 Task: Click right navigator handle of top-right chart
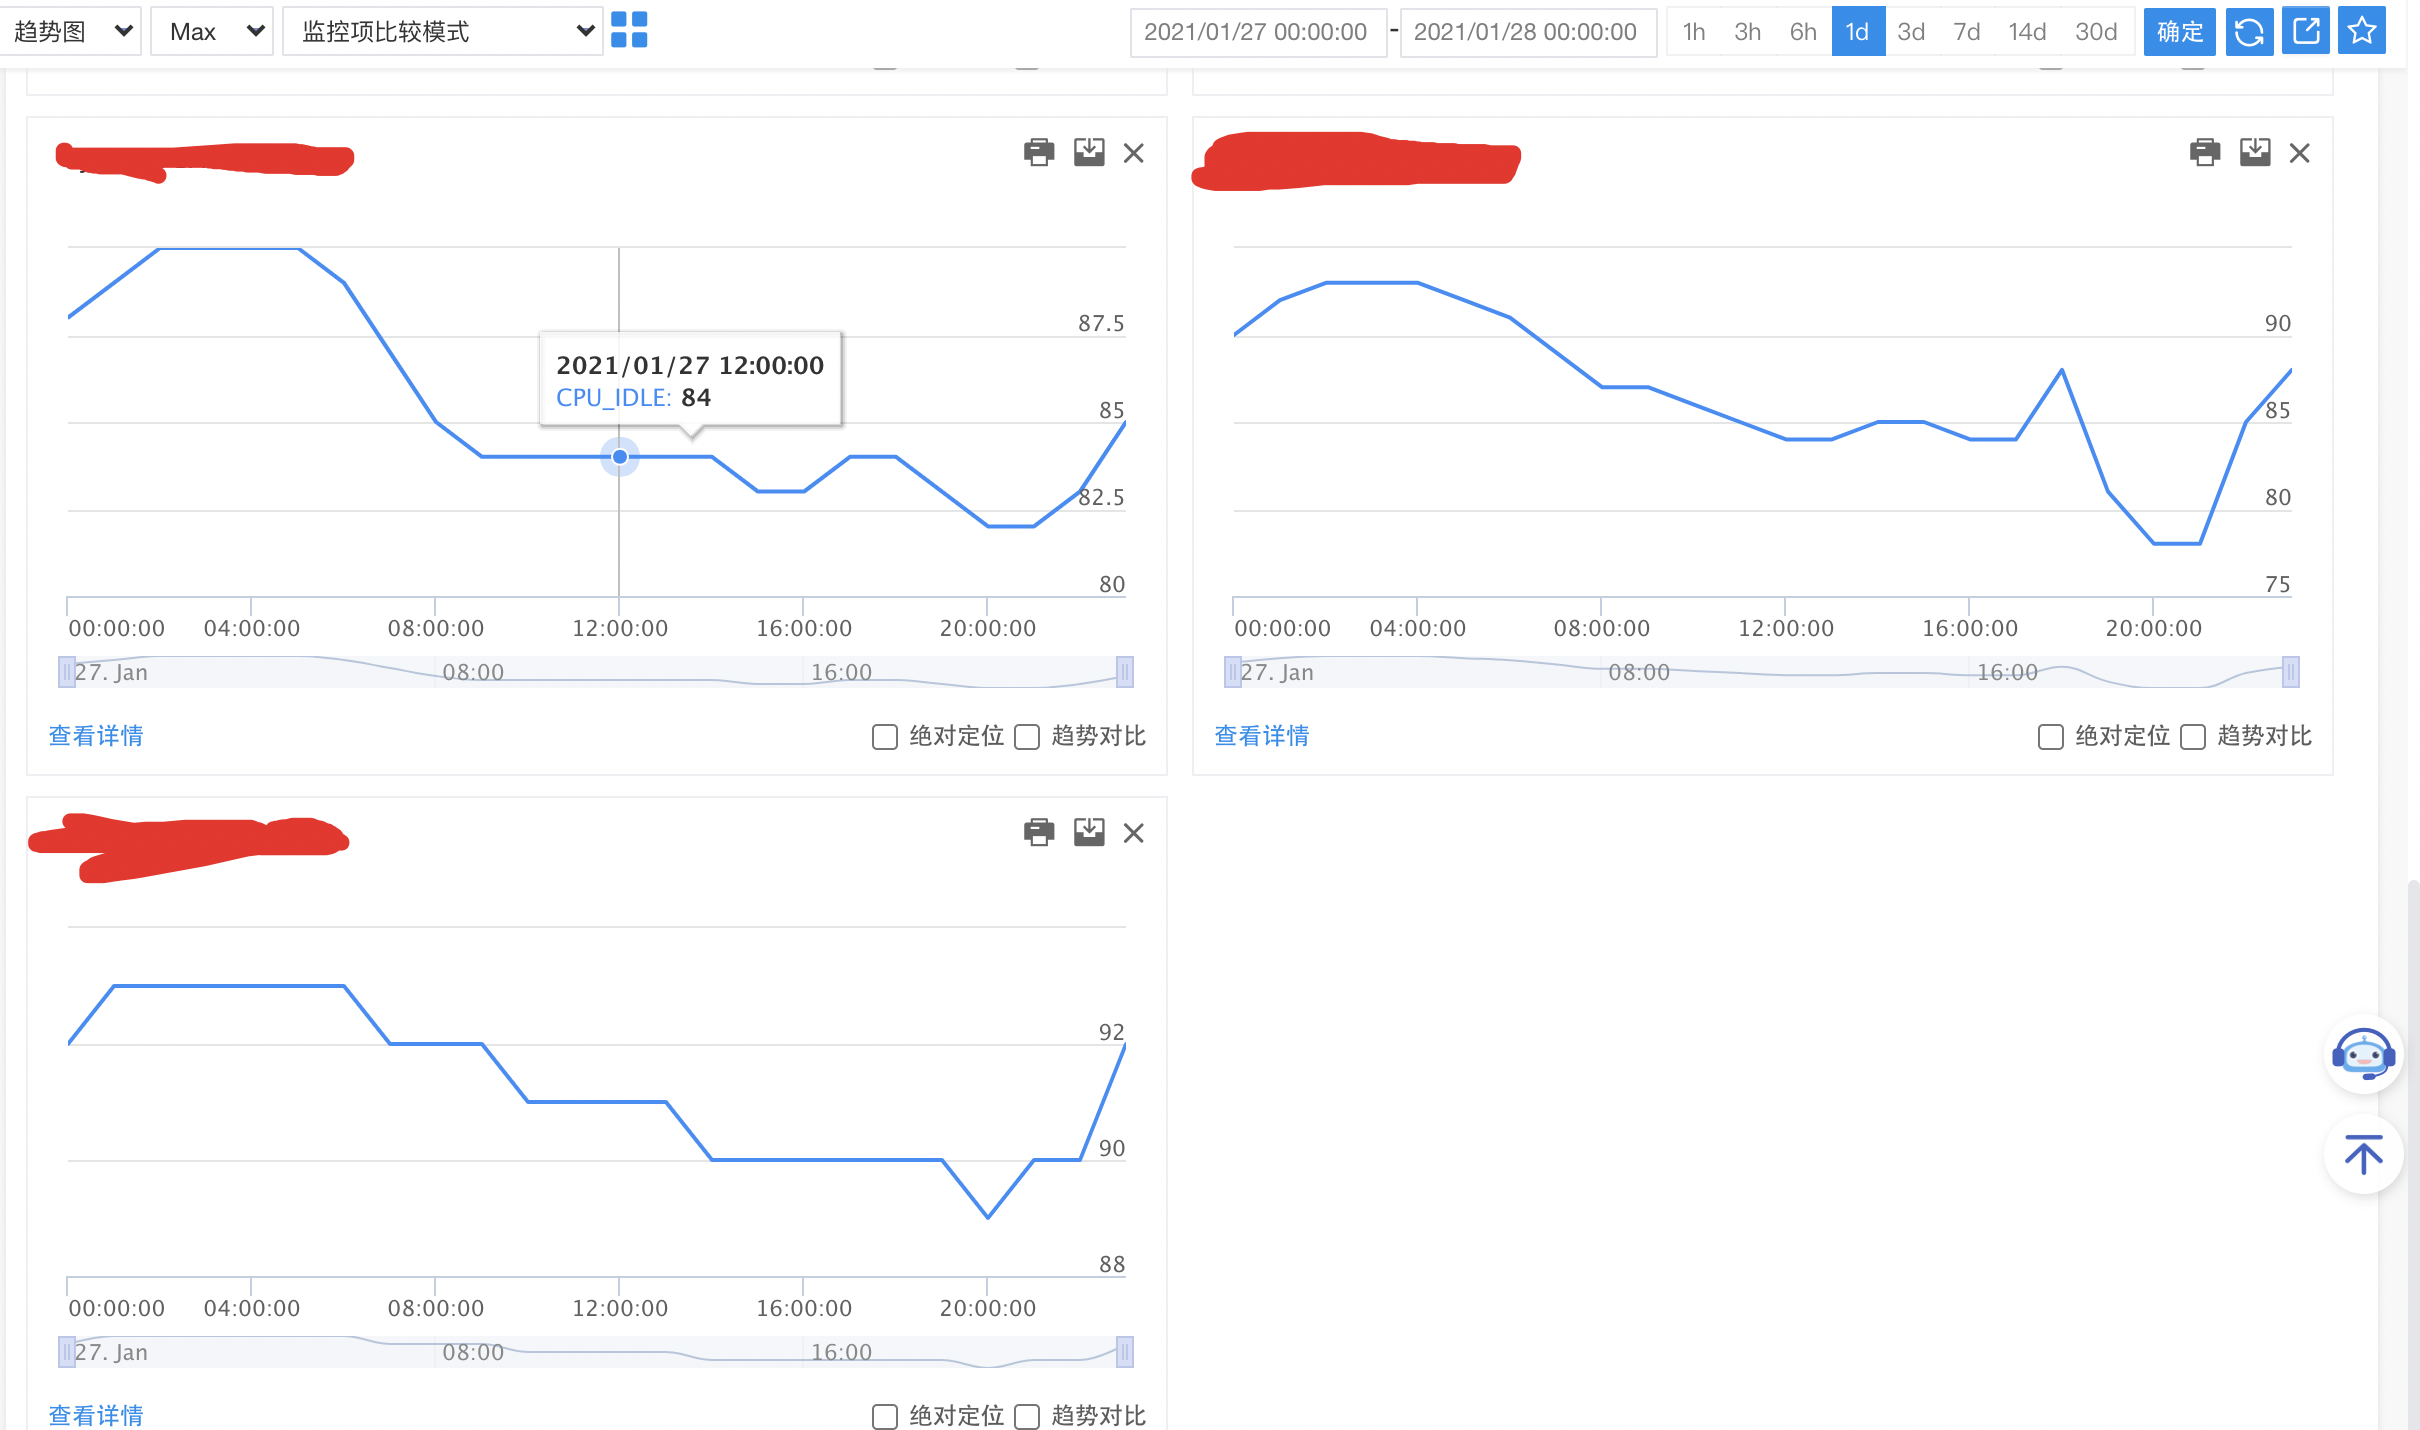pos(2291,672)
